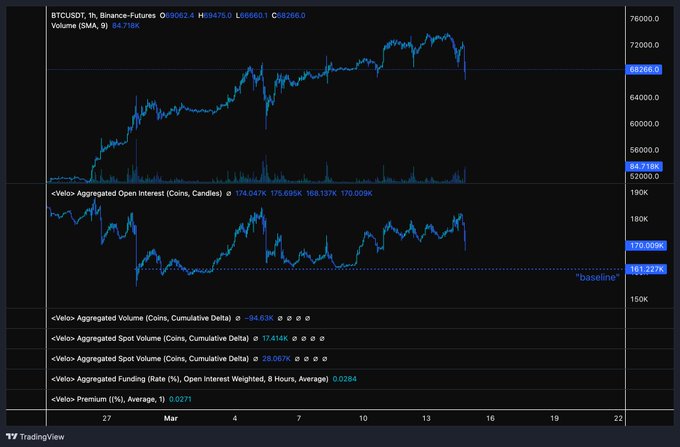Click the Mar label on time axis
The height and width of the screenshot is (447, 680).
[170, 418]
